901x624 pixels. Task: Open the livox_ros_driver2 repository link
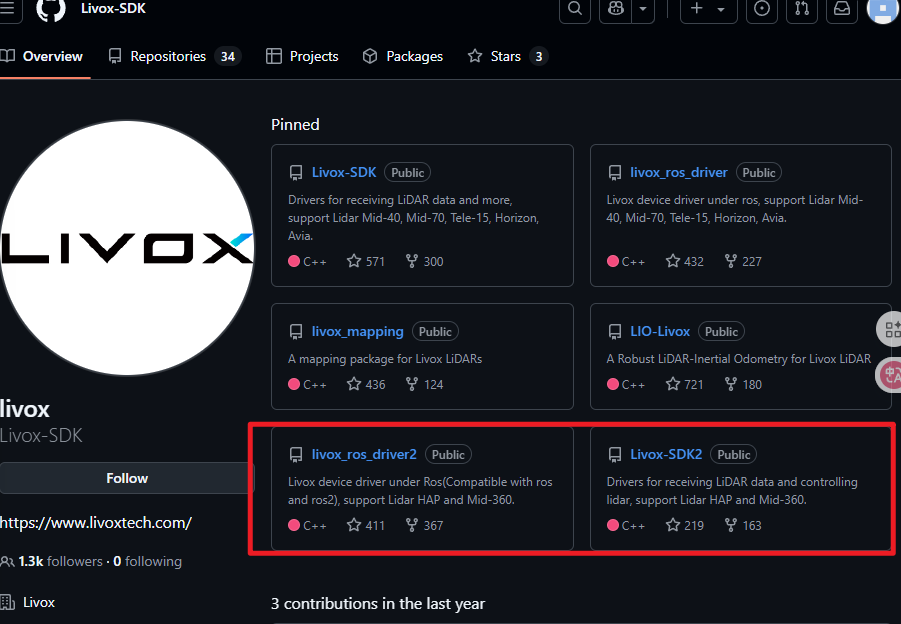pos(364,454)
